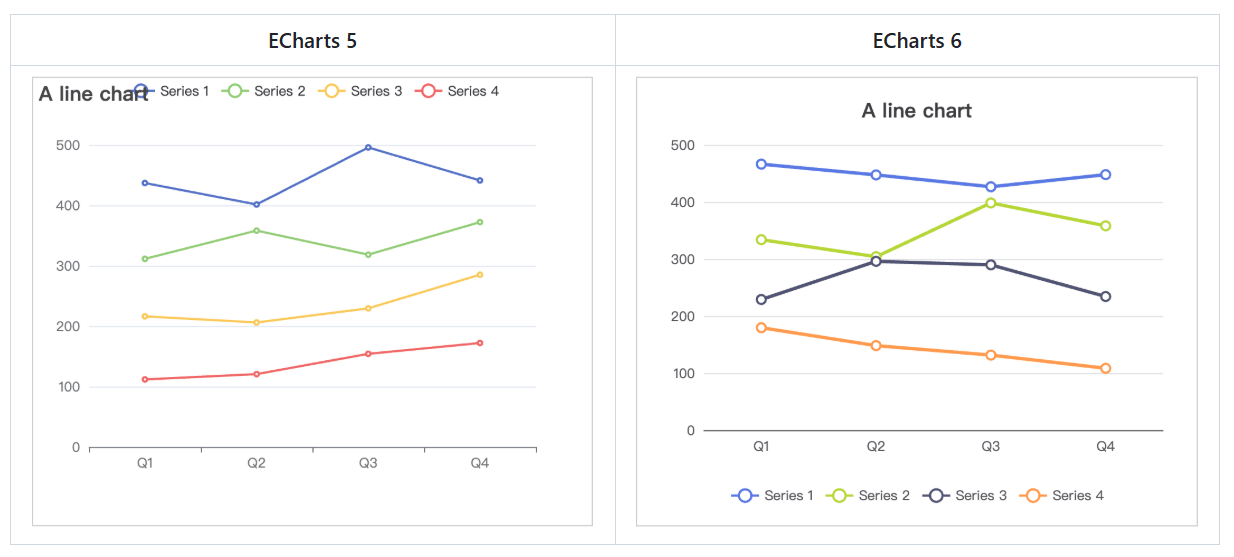Click Series 1 Q3 peak point in ECharts 5
1234x557 pixels.
point(368,147)
